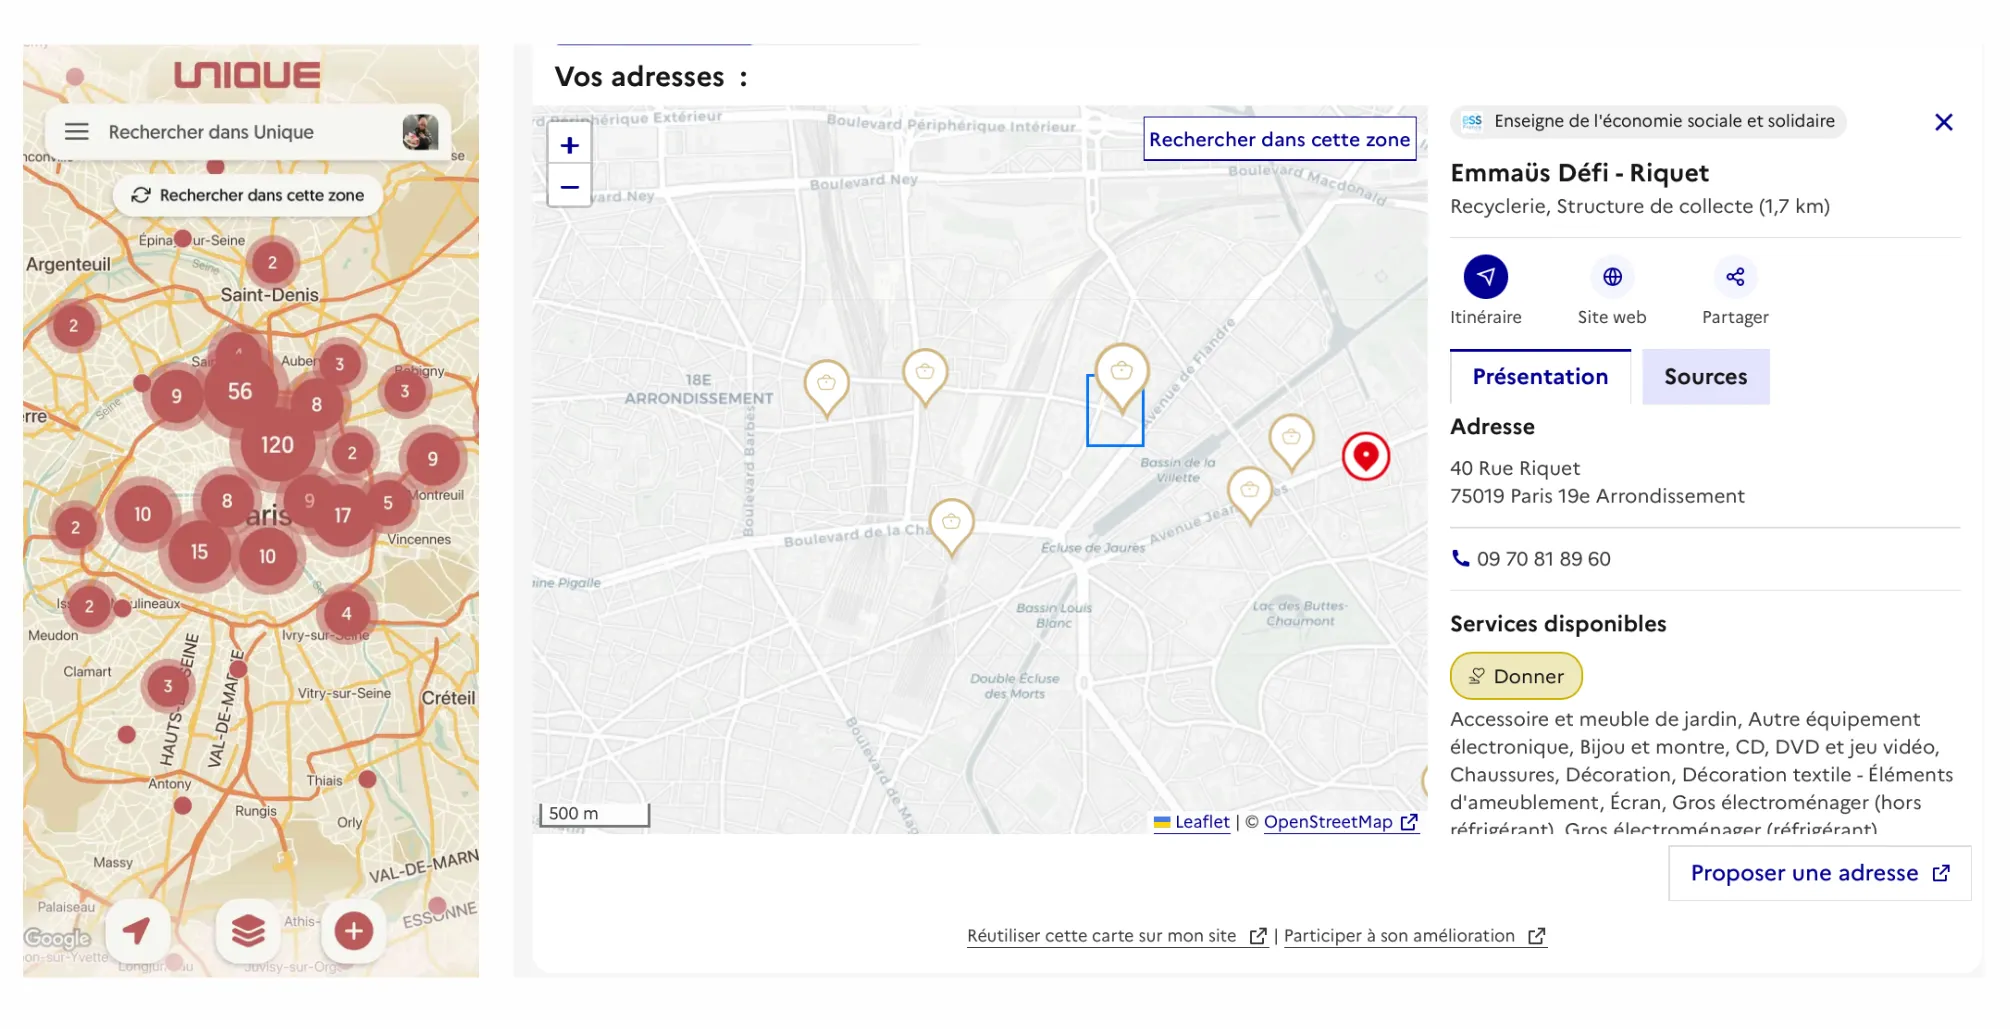The image size is (2010, 1029).
Task: Open the hamburger menu in Unique search bar
Action: tap(77, 132)
